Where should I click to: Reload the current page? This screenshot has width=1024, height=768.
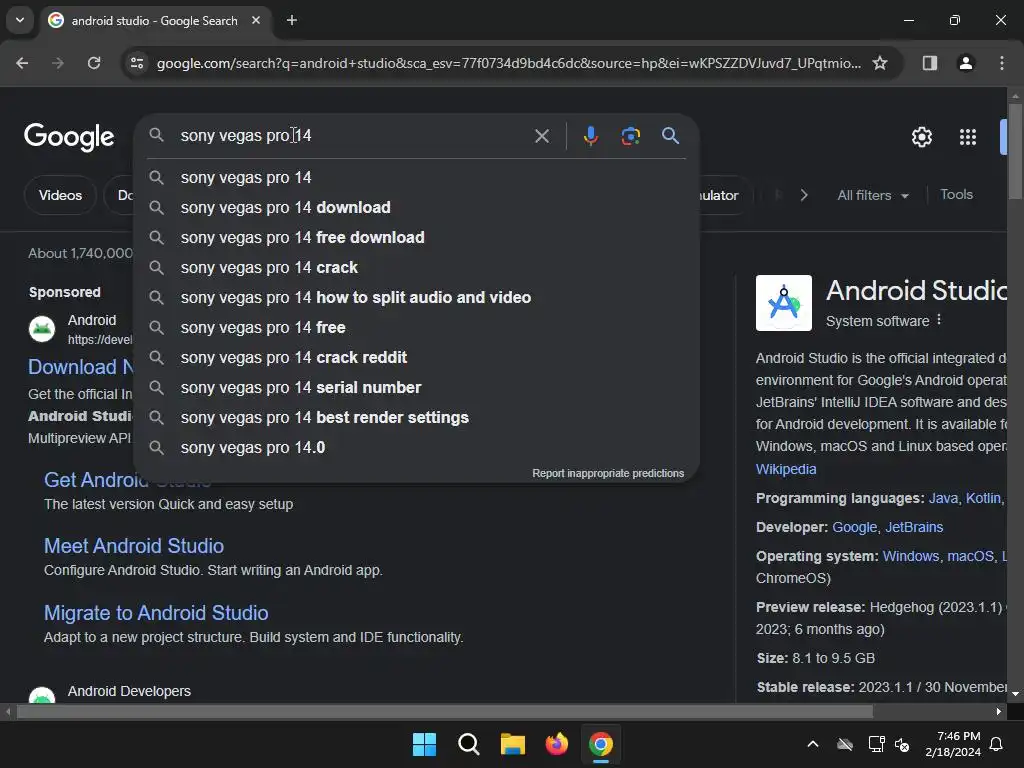point(94,63)
